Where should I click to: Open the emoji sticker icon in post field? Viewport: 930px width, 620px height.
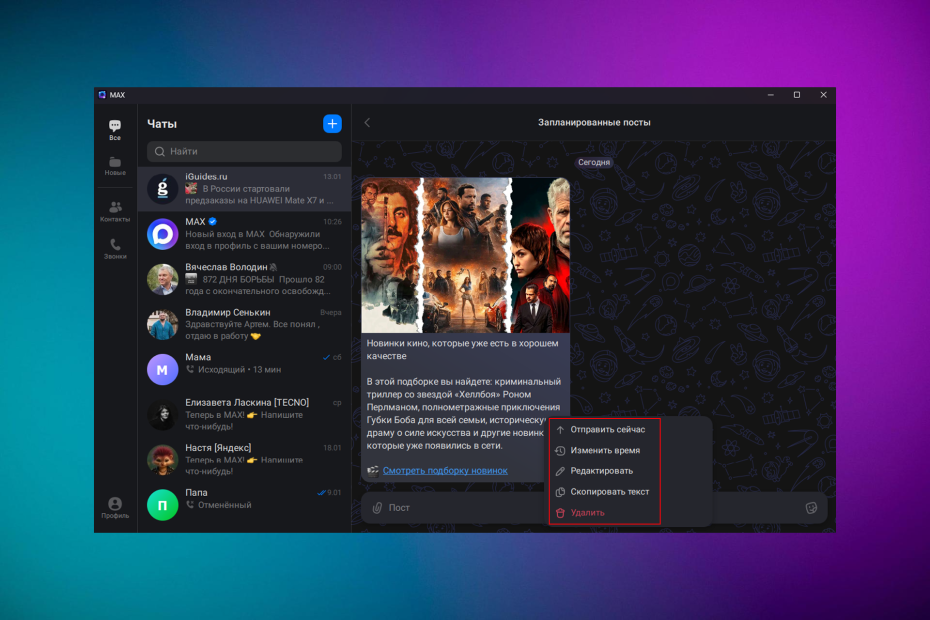(811, 508)
